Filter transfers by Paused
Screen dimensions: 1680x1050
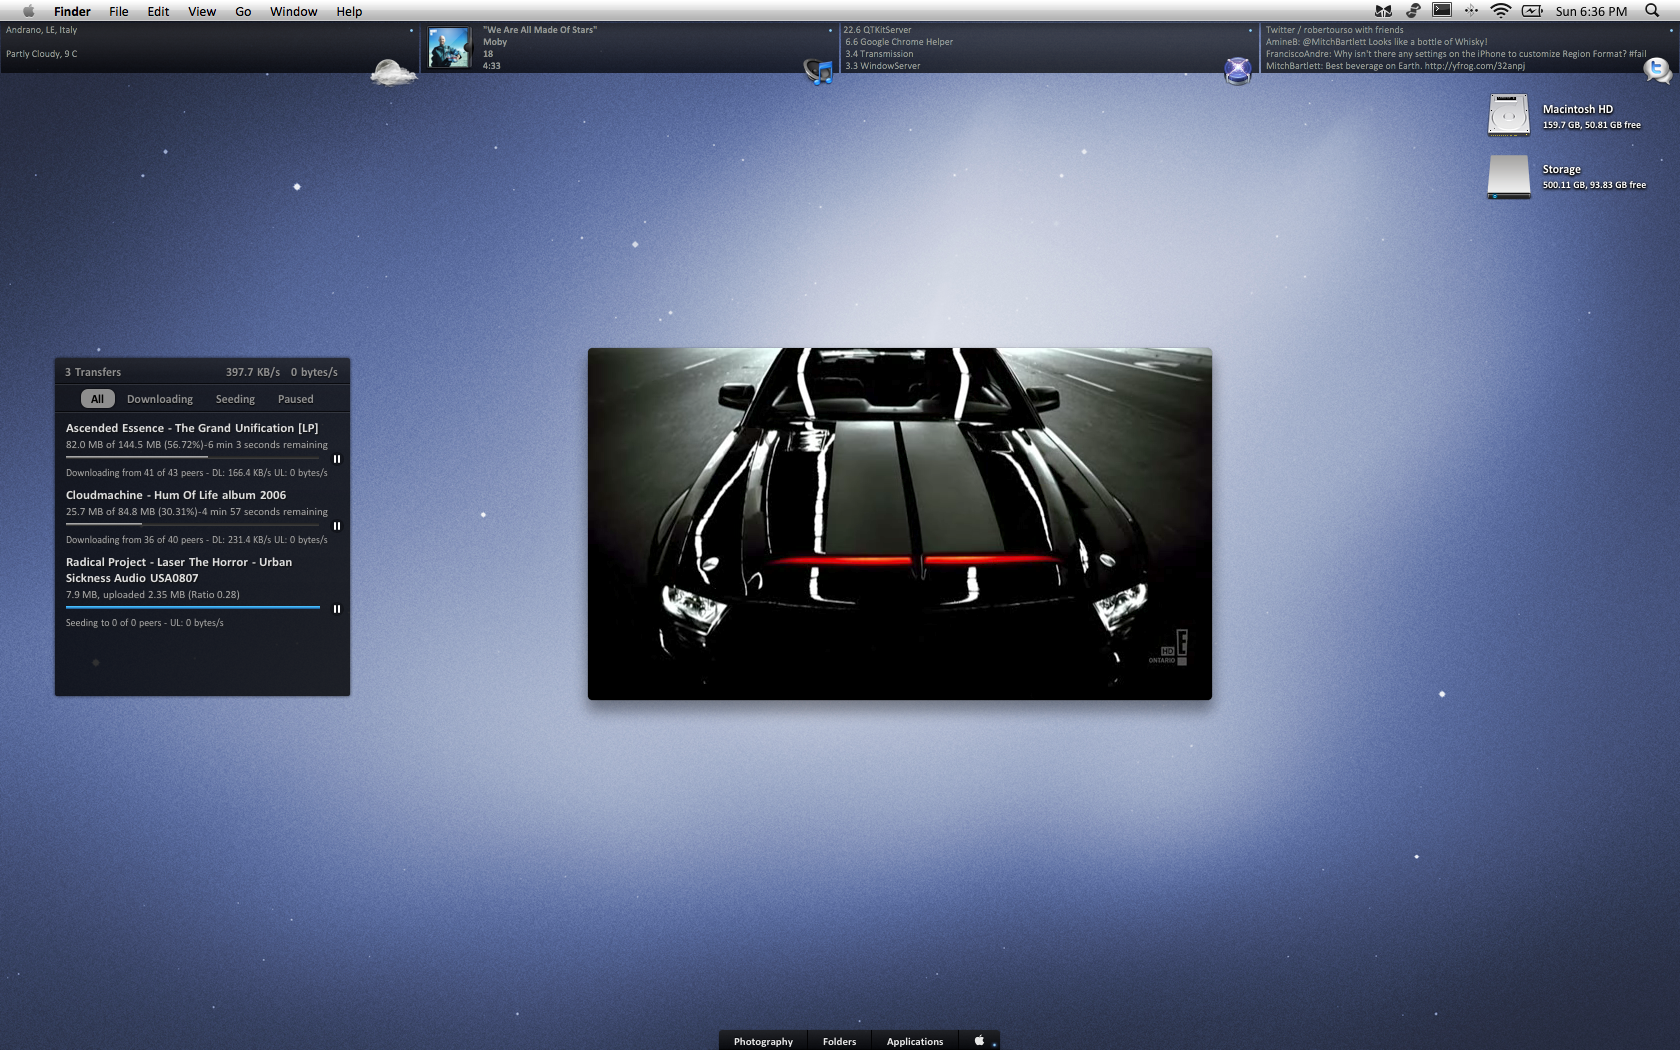click(295, 399)
